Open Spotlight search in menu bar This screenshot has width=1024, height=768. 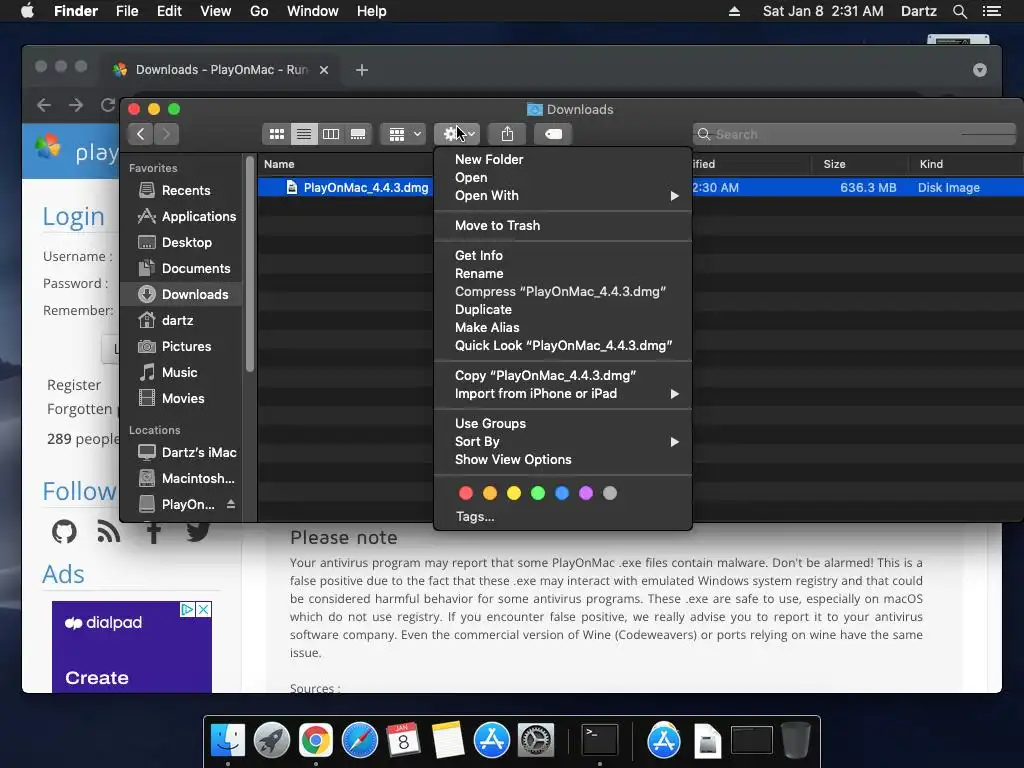(959, 11)
